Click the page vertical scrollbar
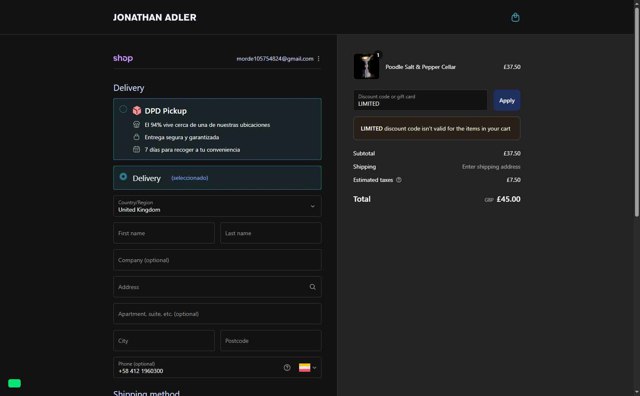The width and height of the screenshot is (640, 396). pyautogui.click(x=636, y=112)
